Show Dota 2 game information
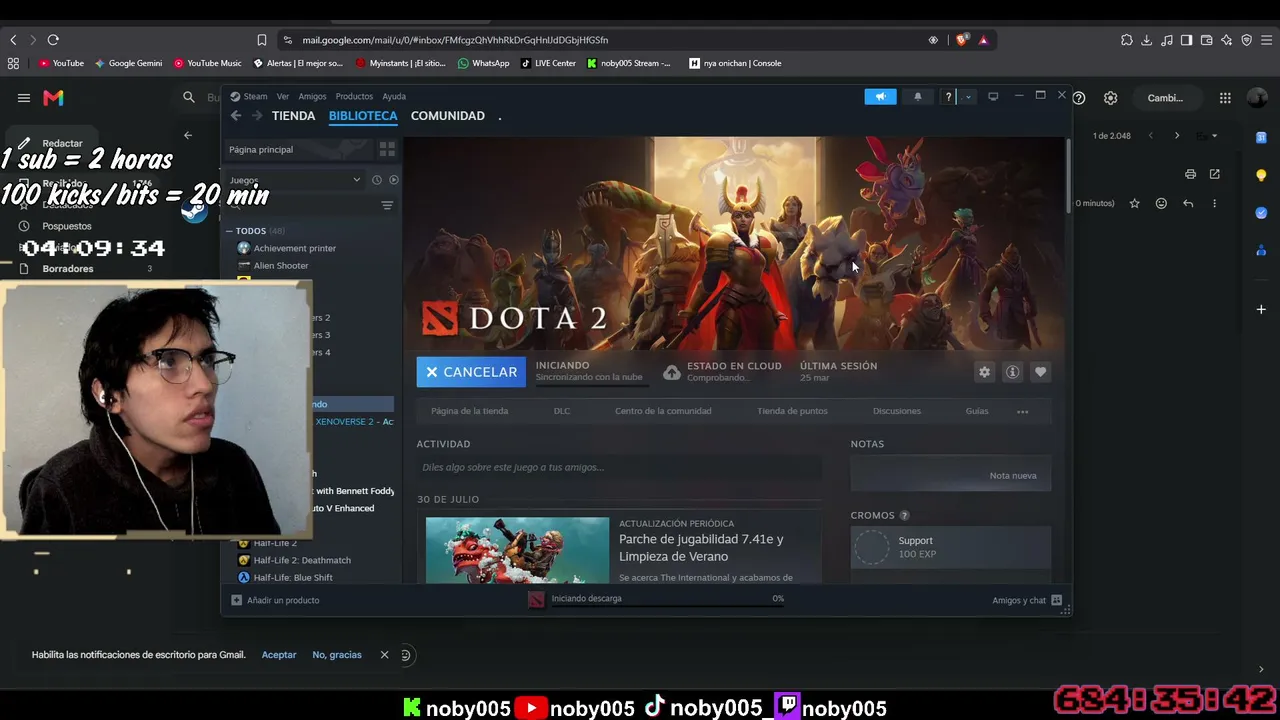1280x720 pixels. coord(1012,372)
